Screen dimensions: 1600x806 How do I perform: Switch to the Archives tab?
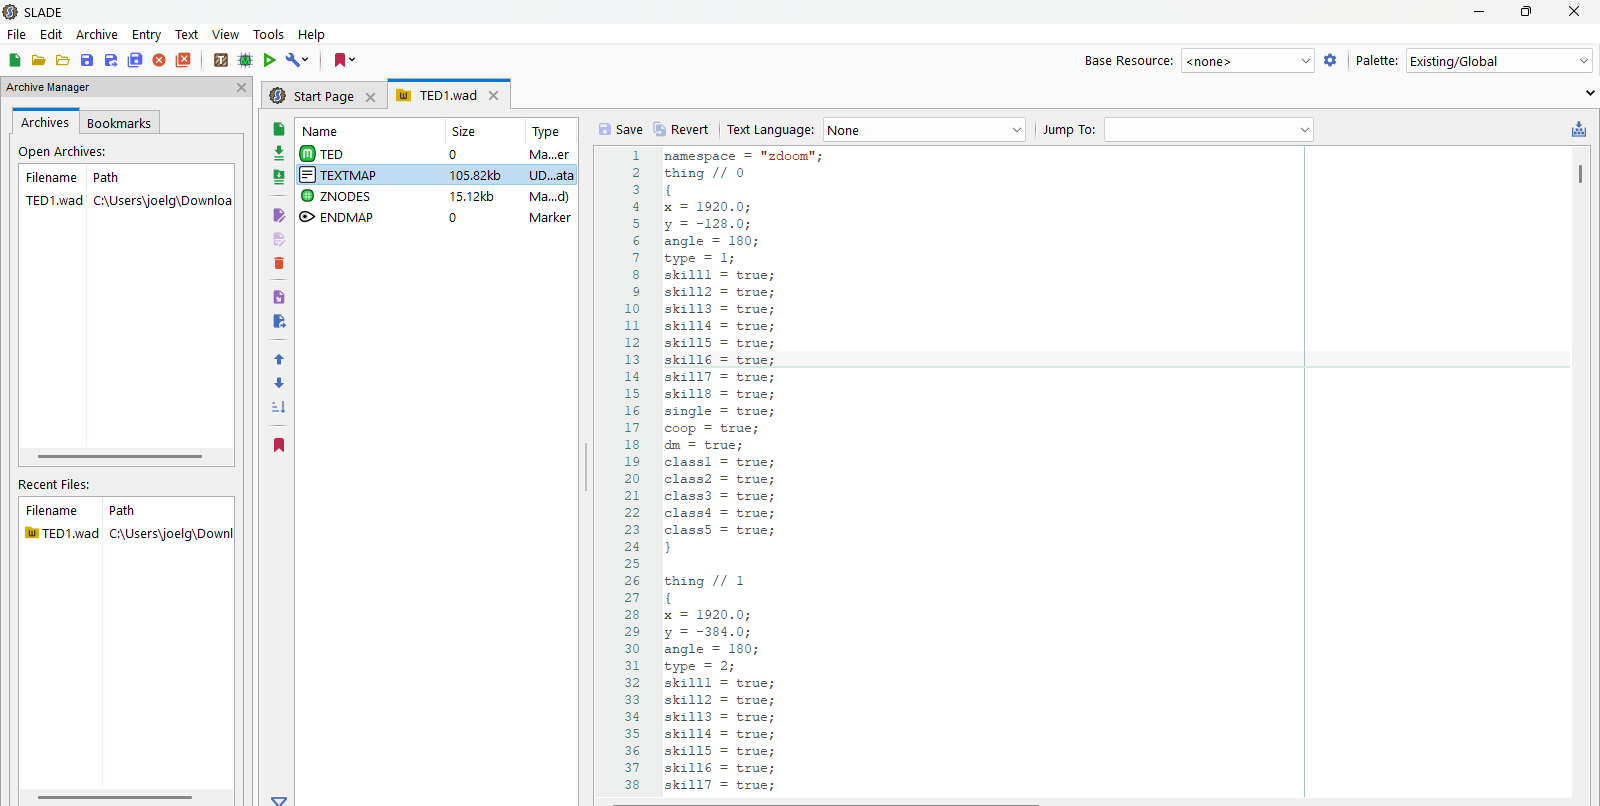tap(45, 122)
